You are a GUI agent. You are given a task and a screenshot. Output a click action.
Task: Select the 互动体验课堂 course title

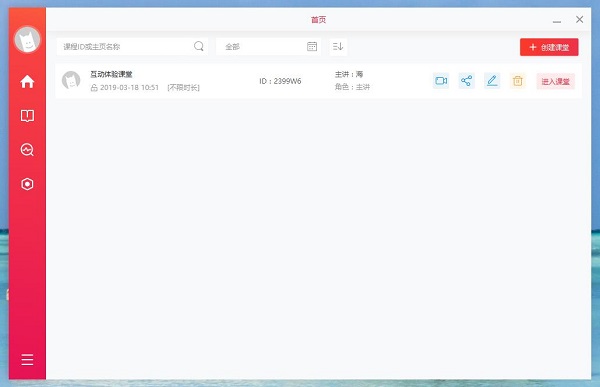tap(111, 74)
